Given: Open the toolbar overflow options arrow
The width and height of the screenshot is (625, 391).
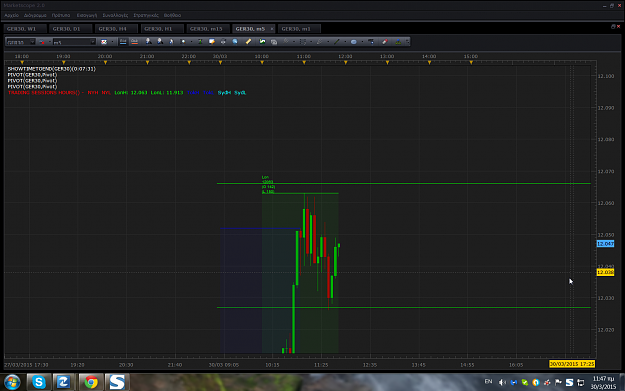Looking at the screenshot, I should (407, 42).
